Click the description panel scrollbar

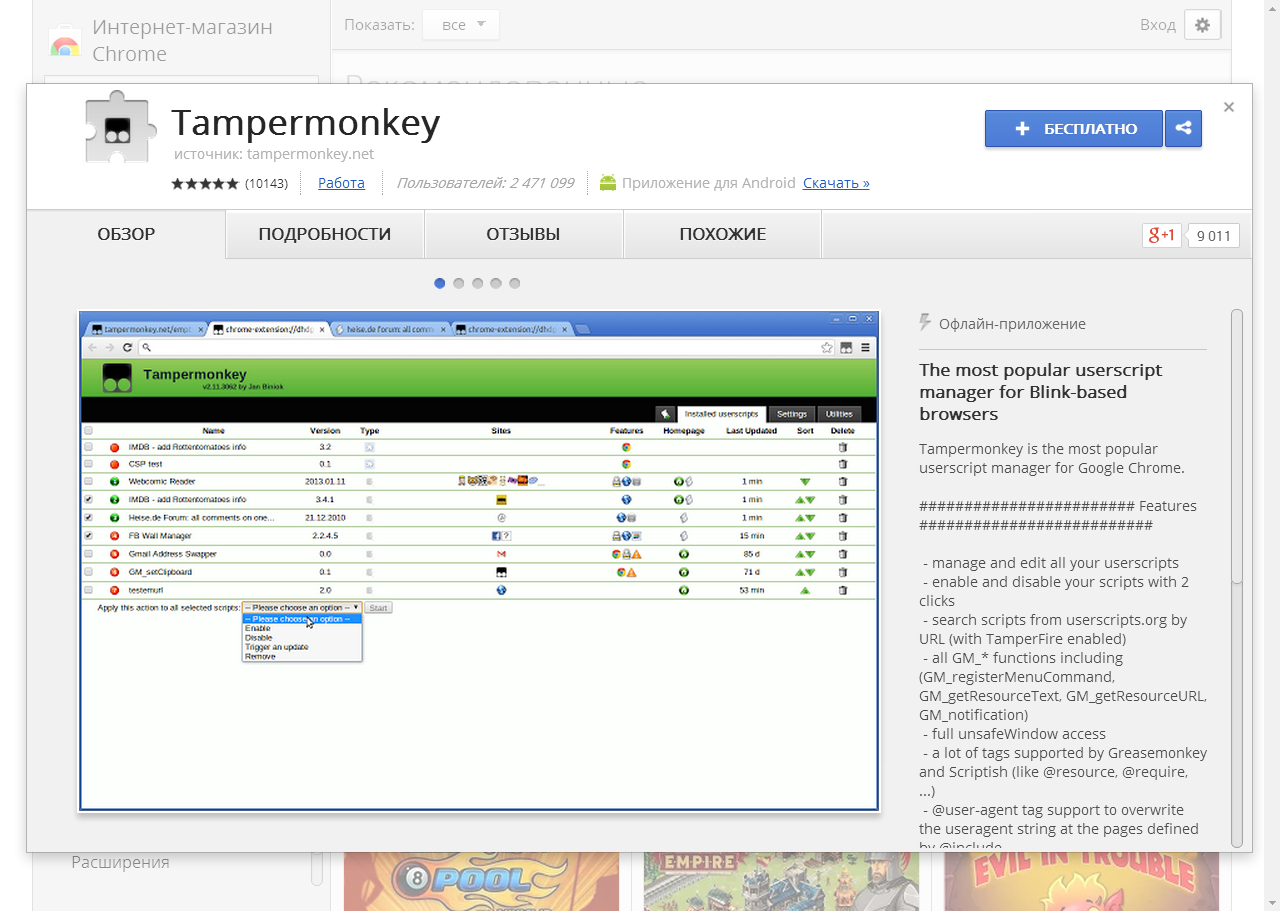pos(1237,577)
